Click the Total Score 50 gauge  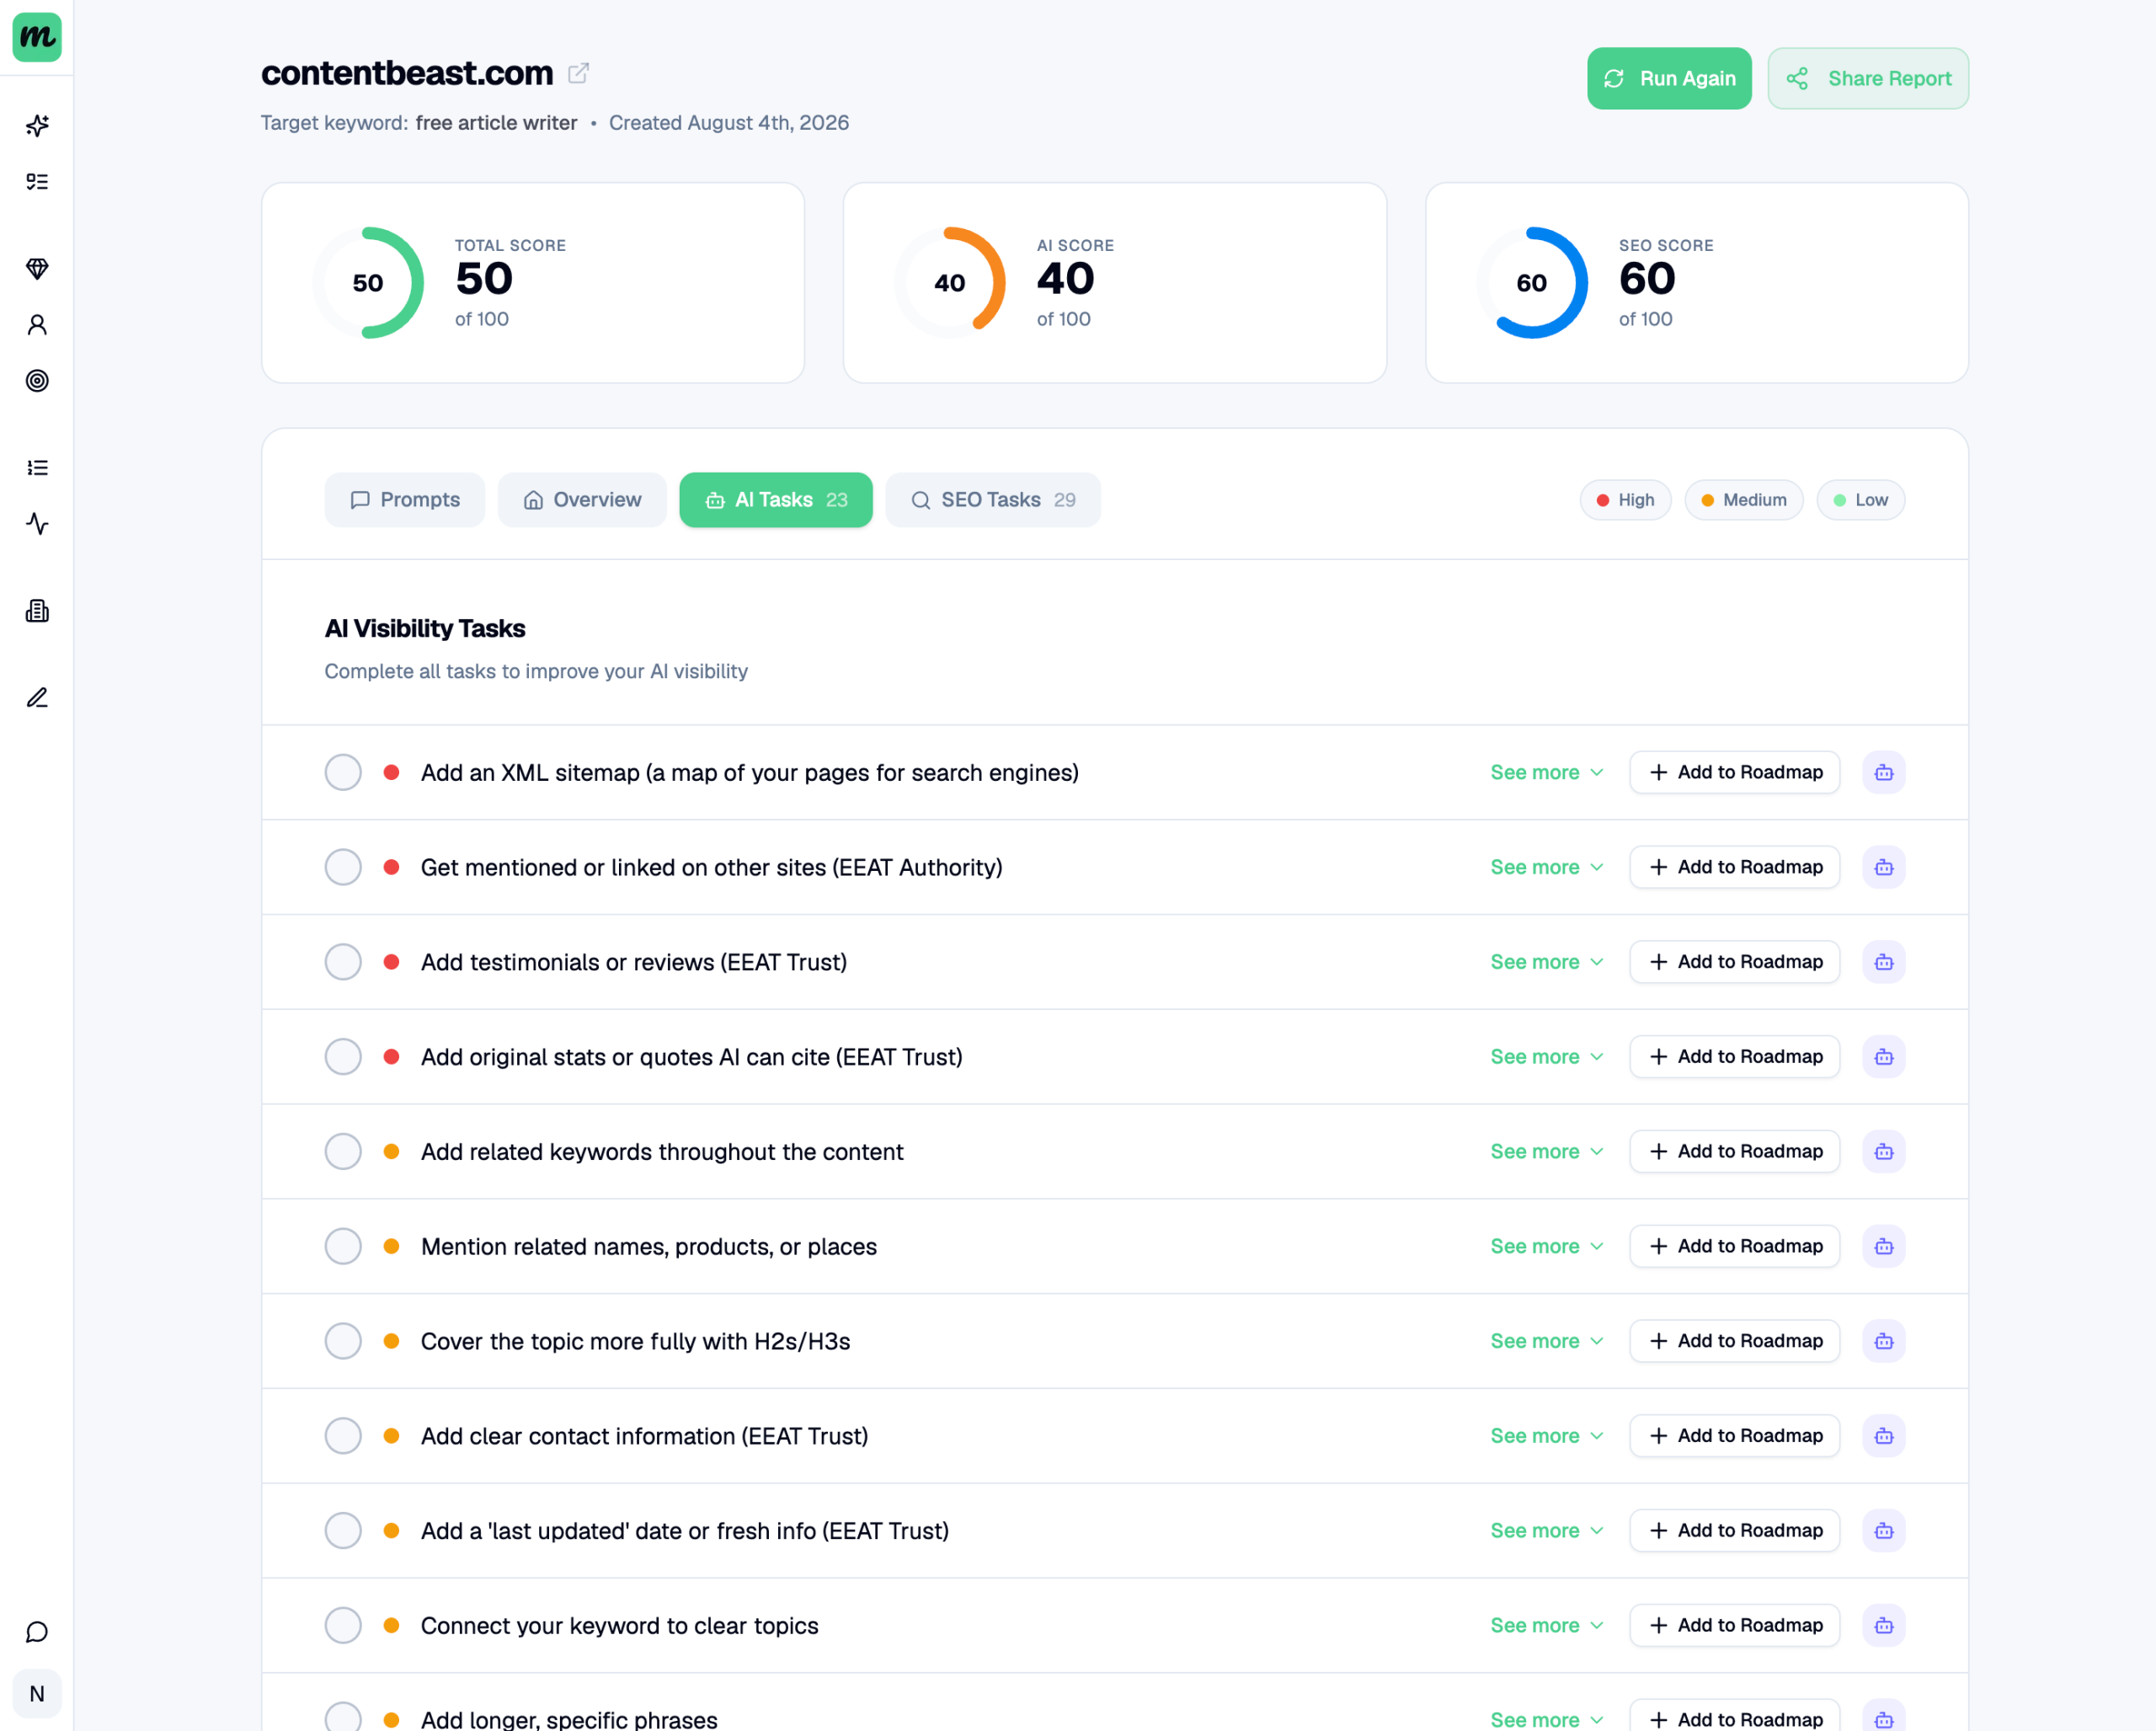point(368,283)
